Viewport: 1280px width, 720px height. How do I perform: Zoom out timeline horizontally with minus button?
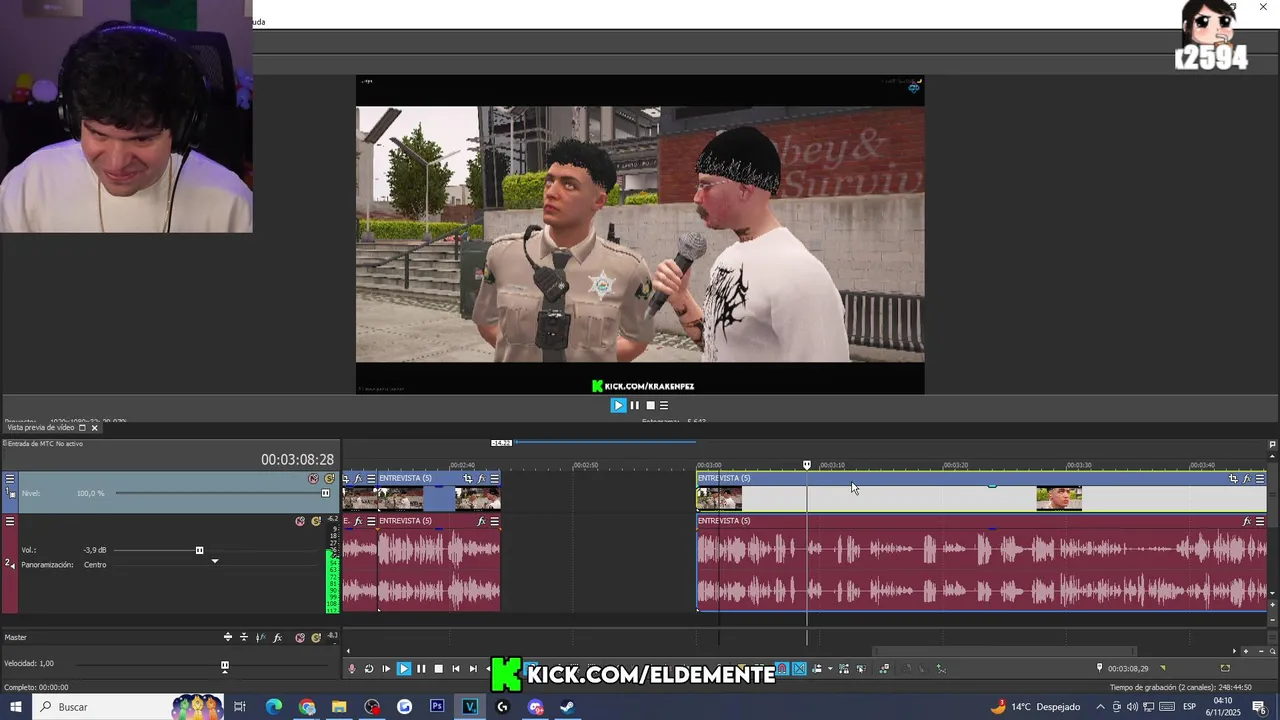point(1261,651)
